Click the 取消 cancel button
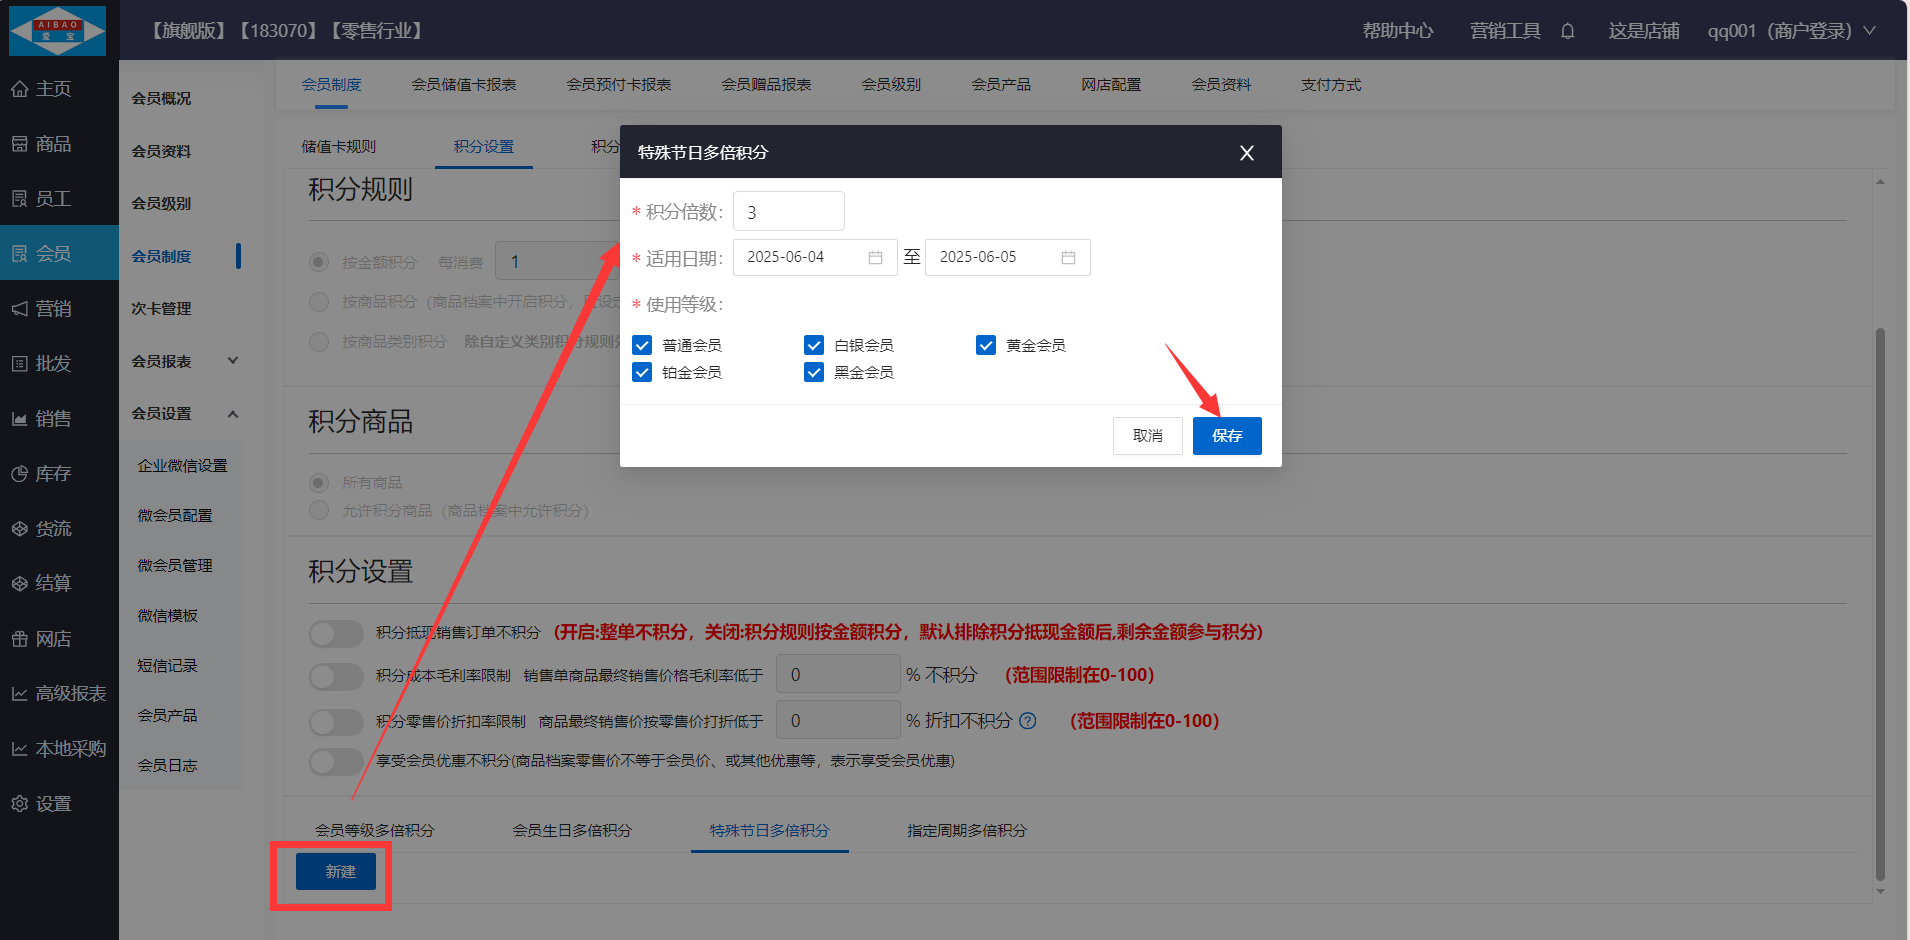The height and width of the screenshot is (940, 1910). tap(1147, 436)
